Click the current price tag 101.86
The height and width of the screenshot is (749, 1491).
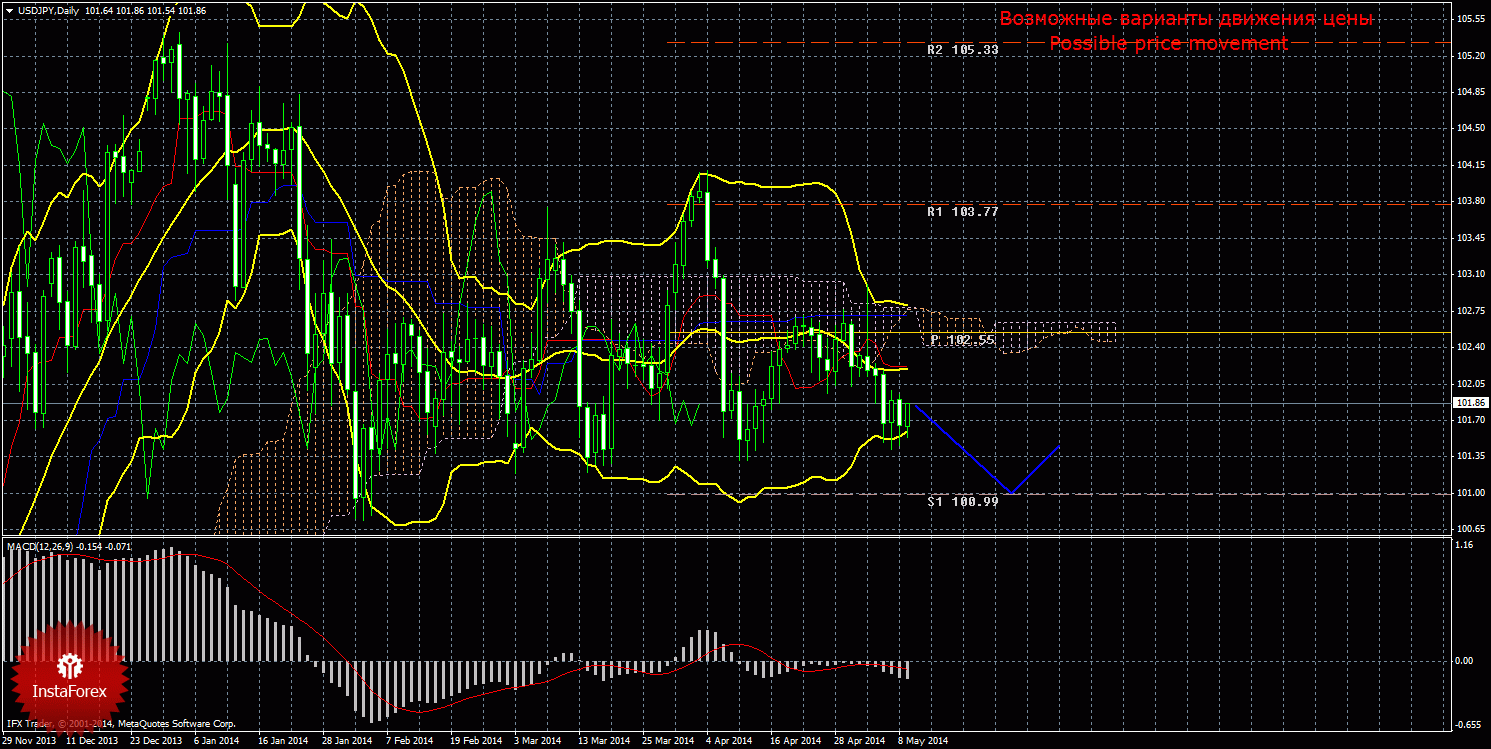1469,402
